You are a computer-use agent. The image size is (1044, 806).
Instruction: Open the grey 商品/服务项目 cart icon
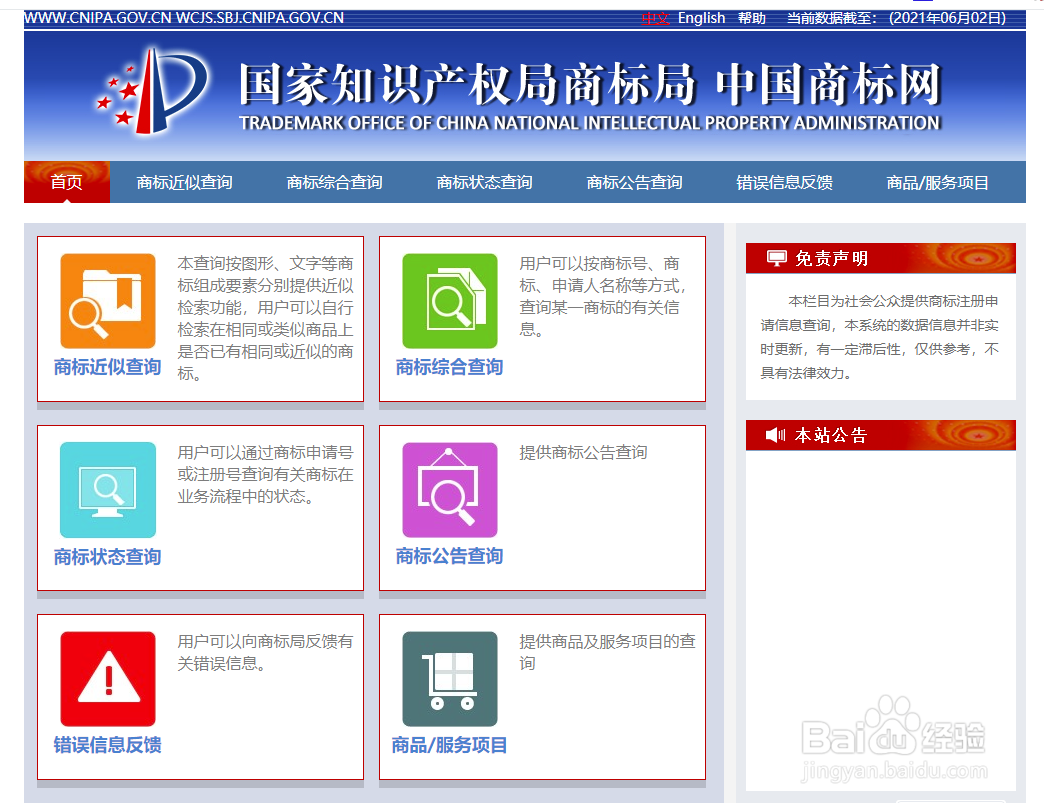point(450,679)
